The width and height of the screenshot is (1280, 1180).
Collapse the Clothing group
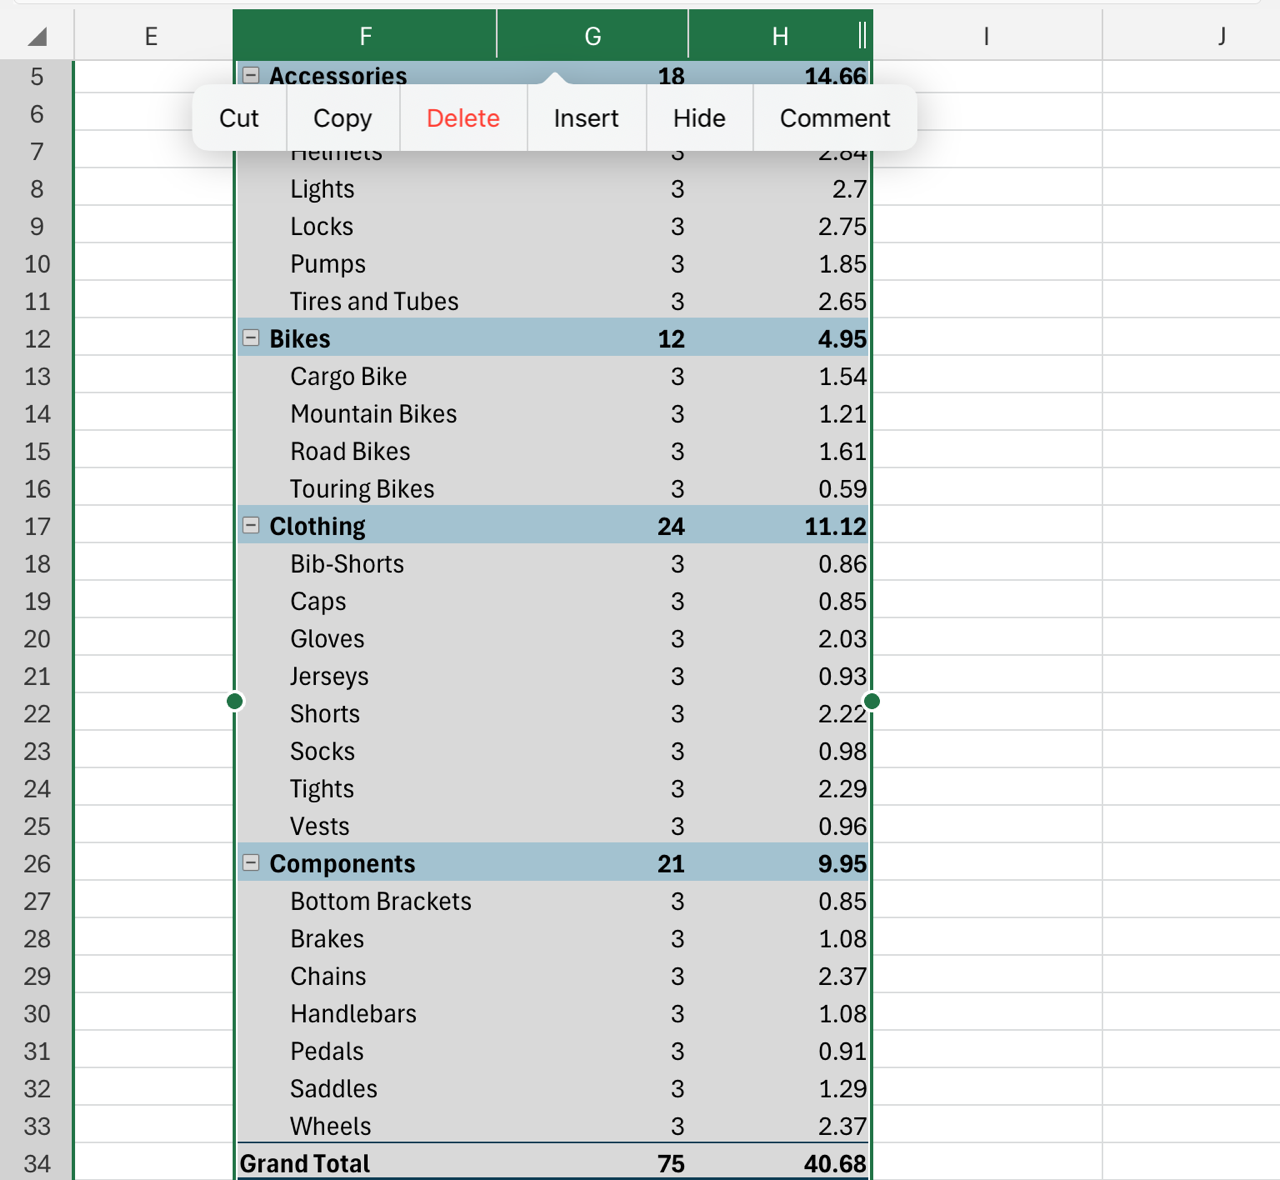251,525
